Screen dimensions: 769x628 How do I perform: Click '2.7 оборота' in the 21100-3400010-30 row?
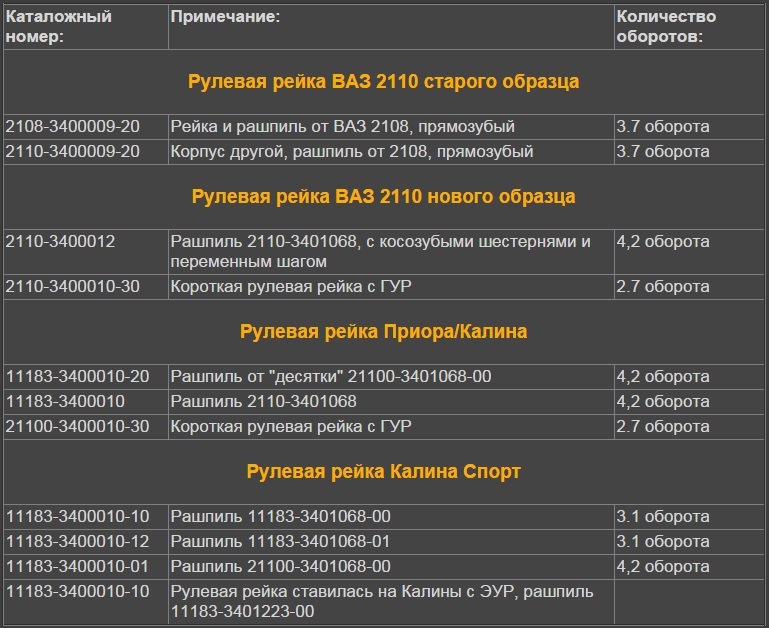tap(663, 426)
